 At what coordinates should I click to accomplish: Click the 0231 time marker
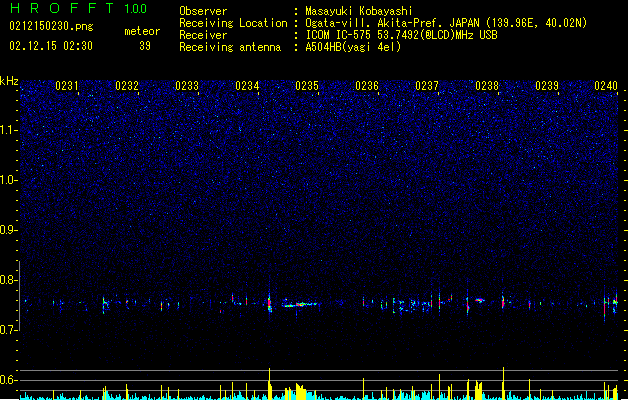[x=67, y=85]
